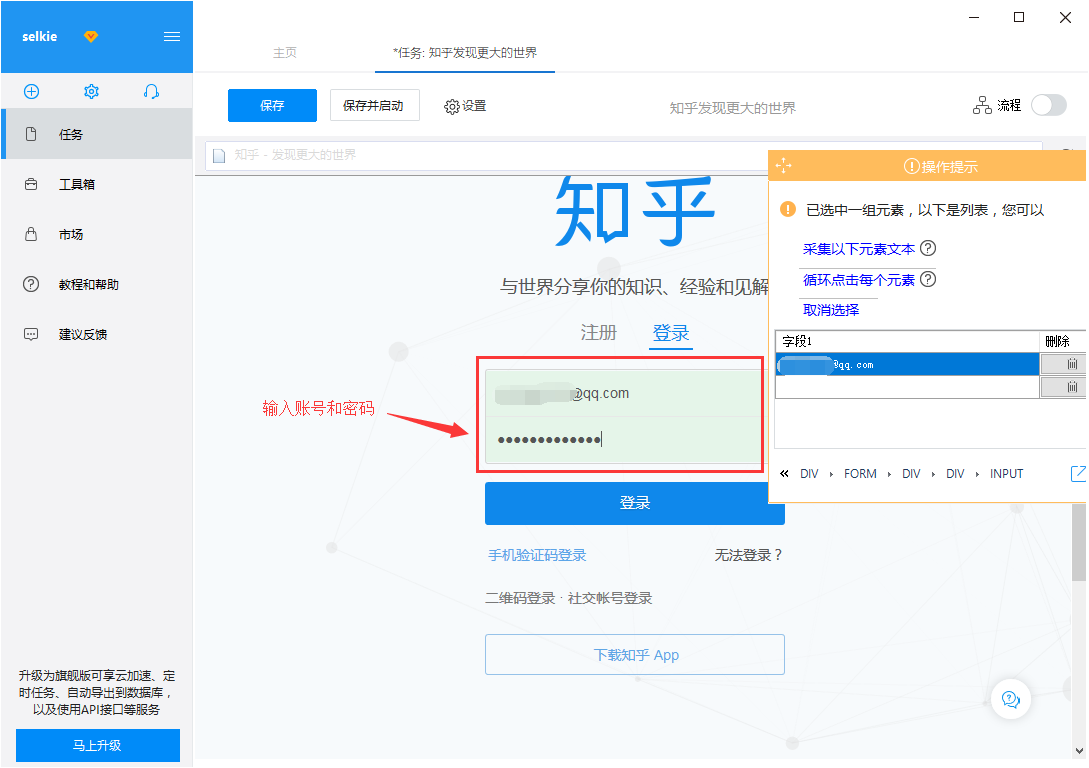Viewport: 1089px width, 768px height.
Task: Click the 马上升级 upgrade button
Action: coord(98,745)
